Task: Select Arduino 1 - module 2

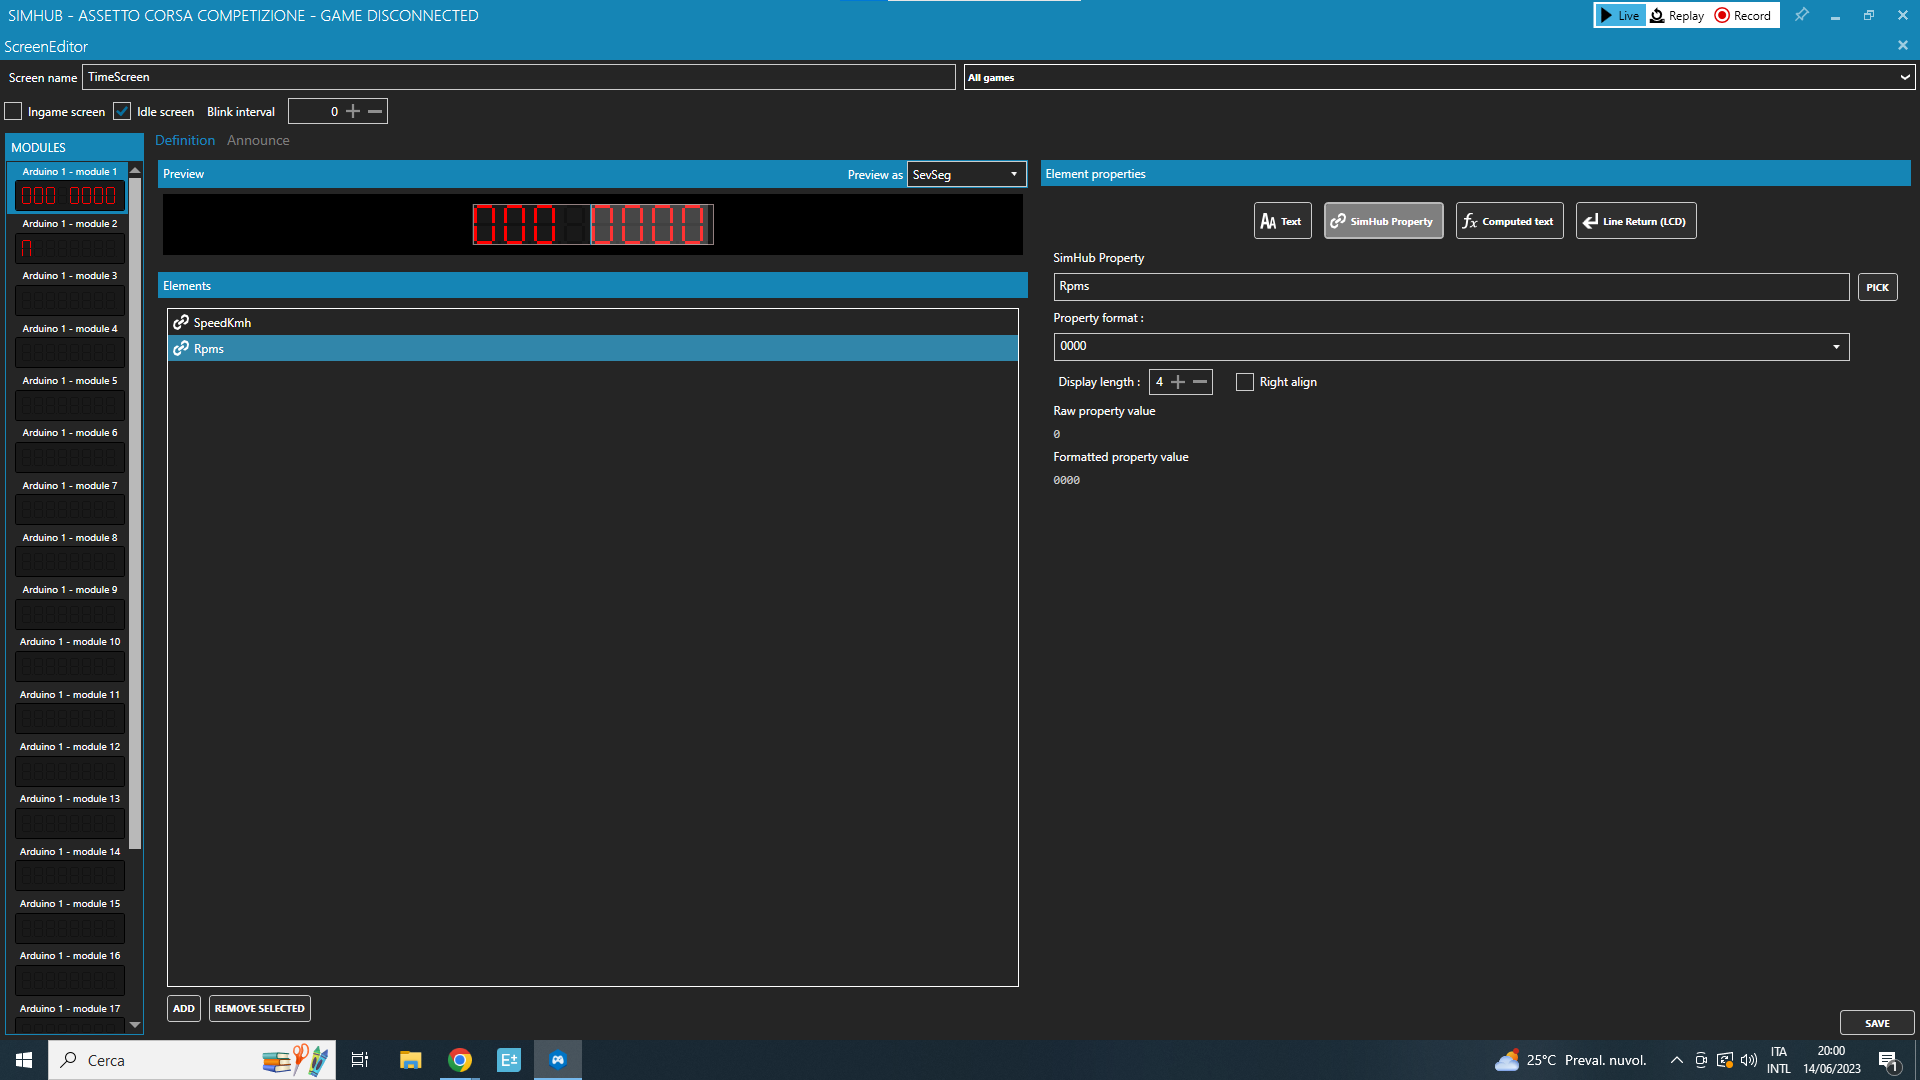Action: tap(70, 239)
